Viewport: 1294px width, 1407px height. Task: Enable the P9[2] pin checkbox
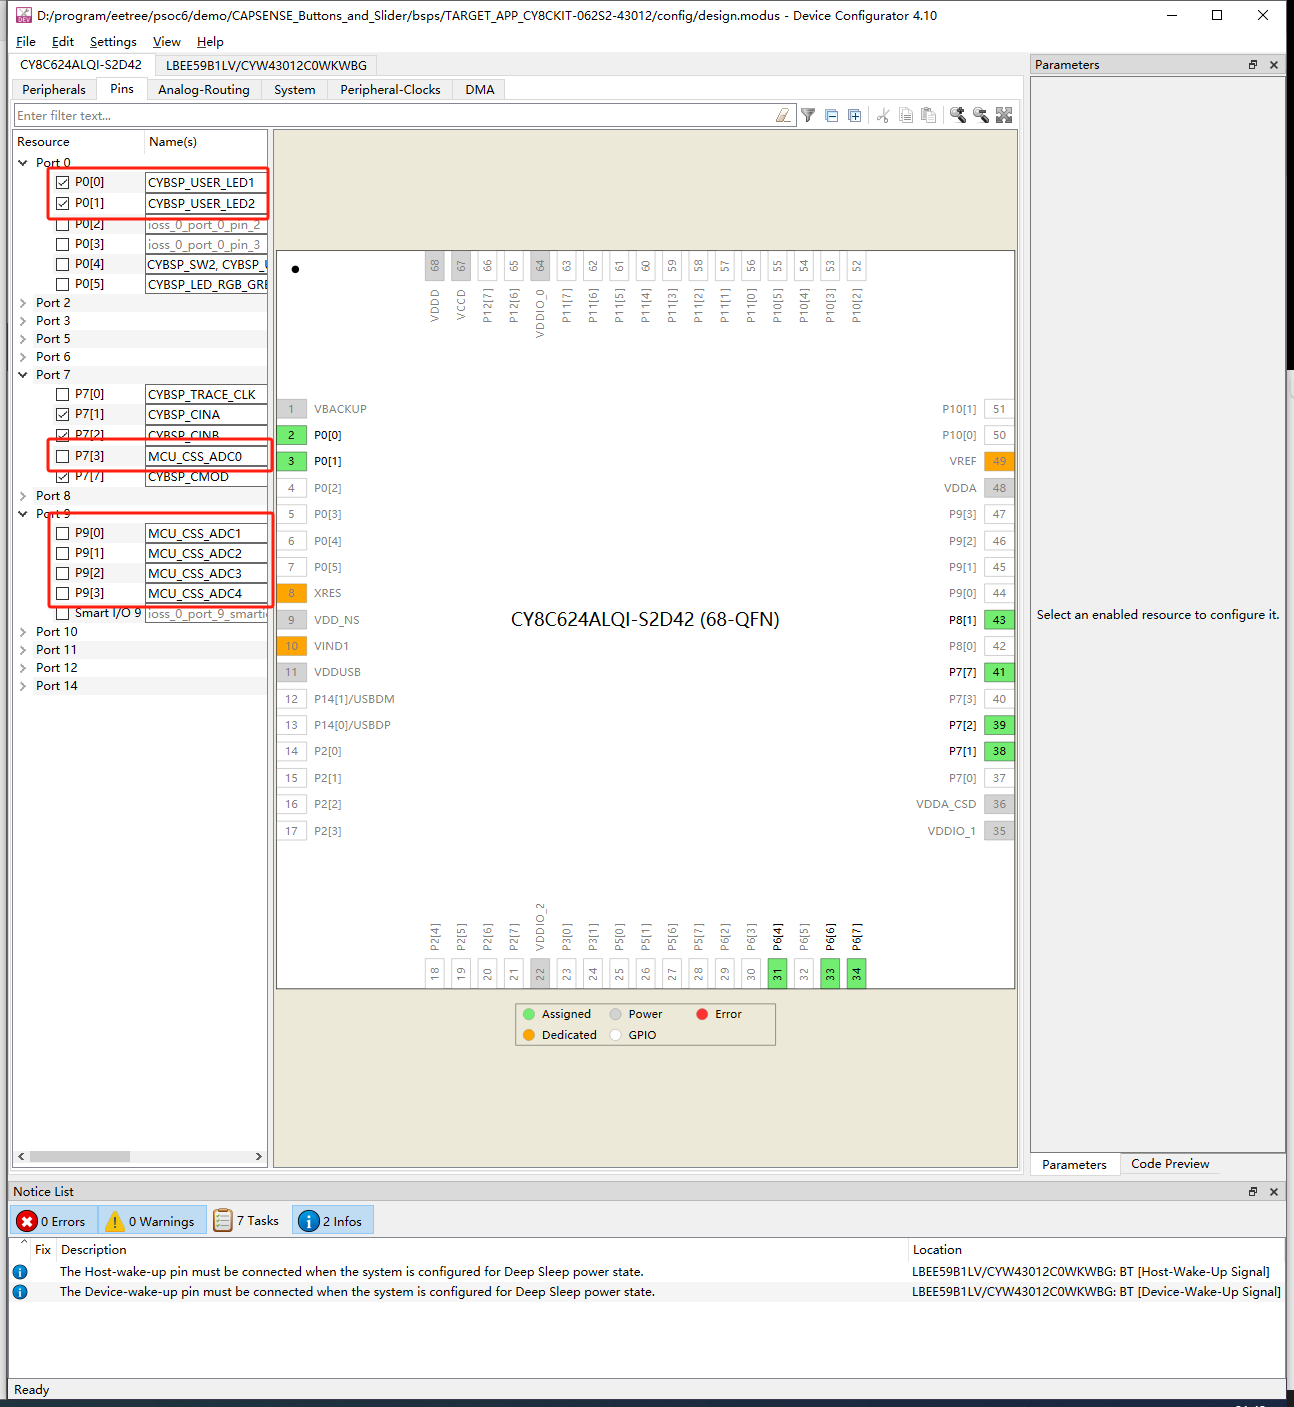pos(63,573)
